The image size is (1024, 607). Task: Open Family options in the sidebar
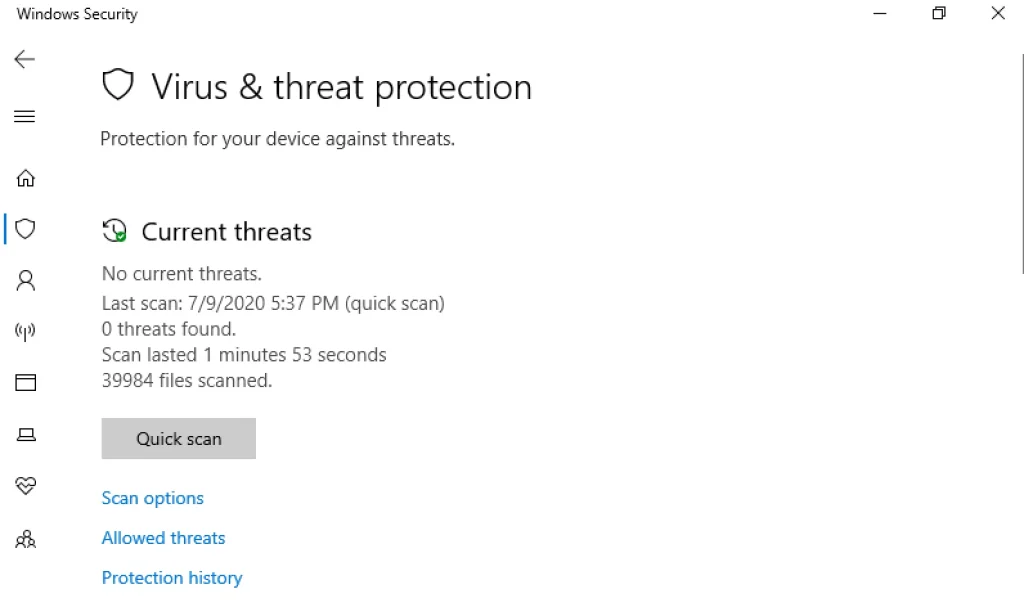[25, 539]
